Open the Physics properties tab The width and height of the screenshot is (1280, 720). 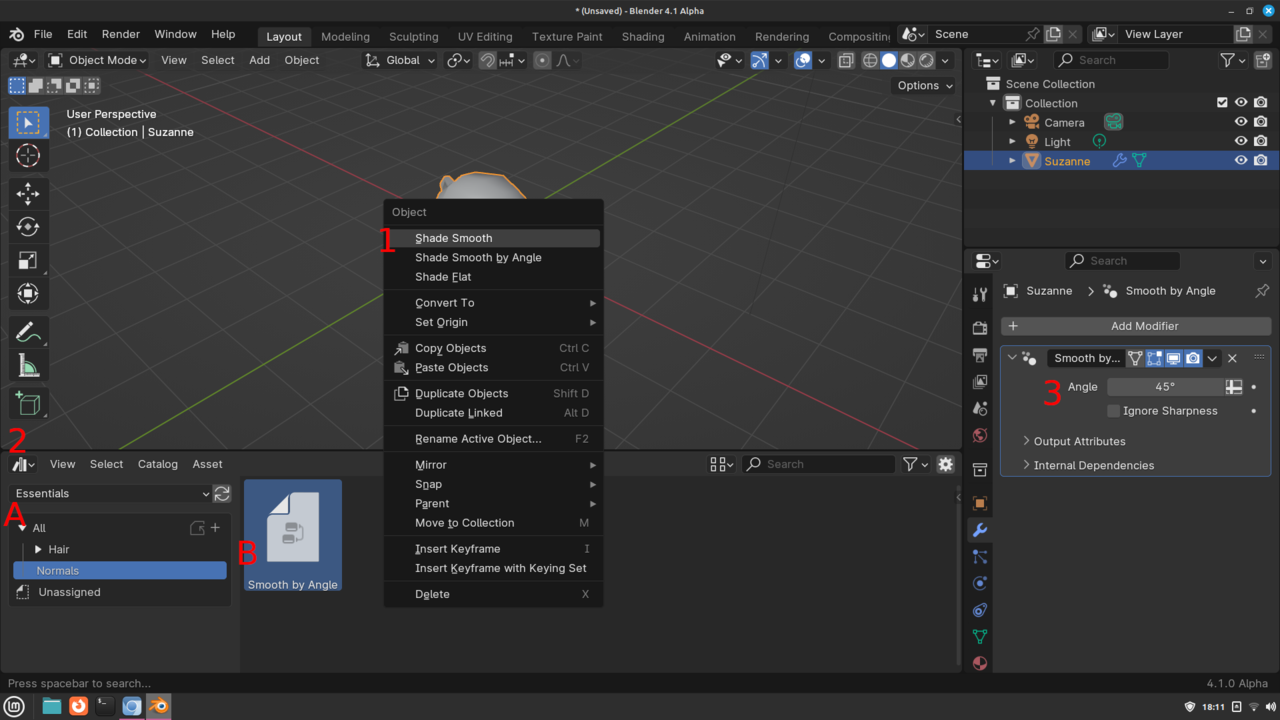(980, 583)
